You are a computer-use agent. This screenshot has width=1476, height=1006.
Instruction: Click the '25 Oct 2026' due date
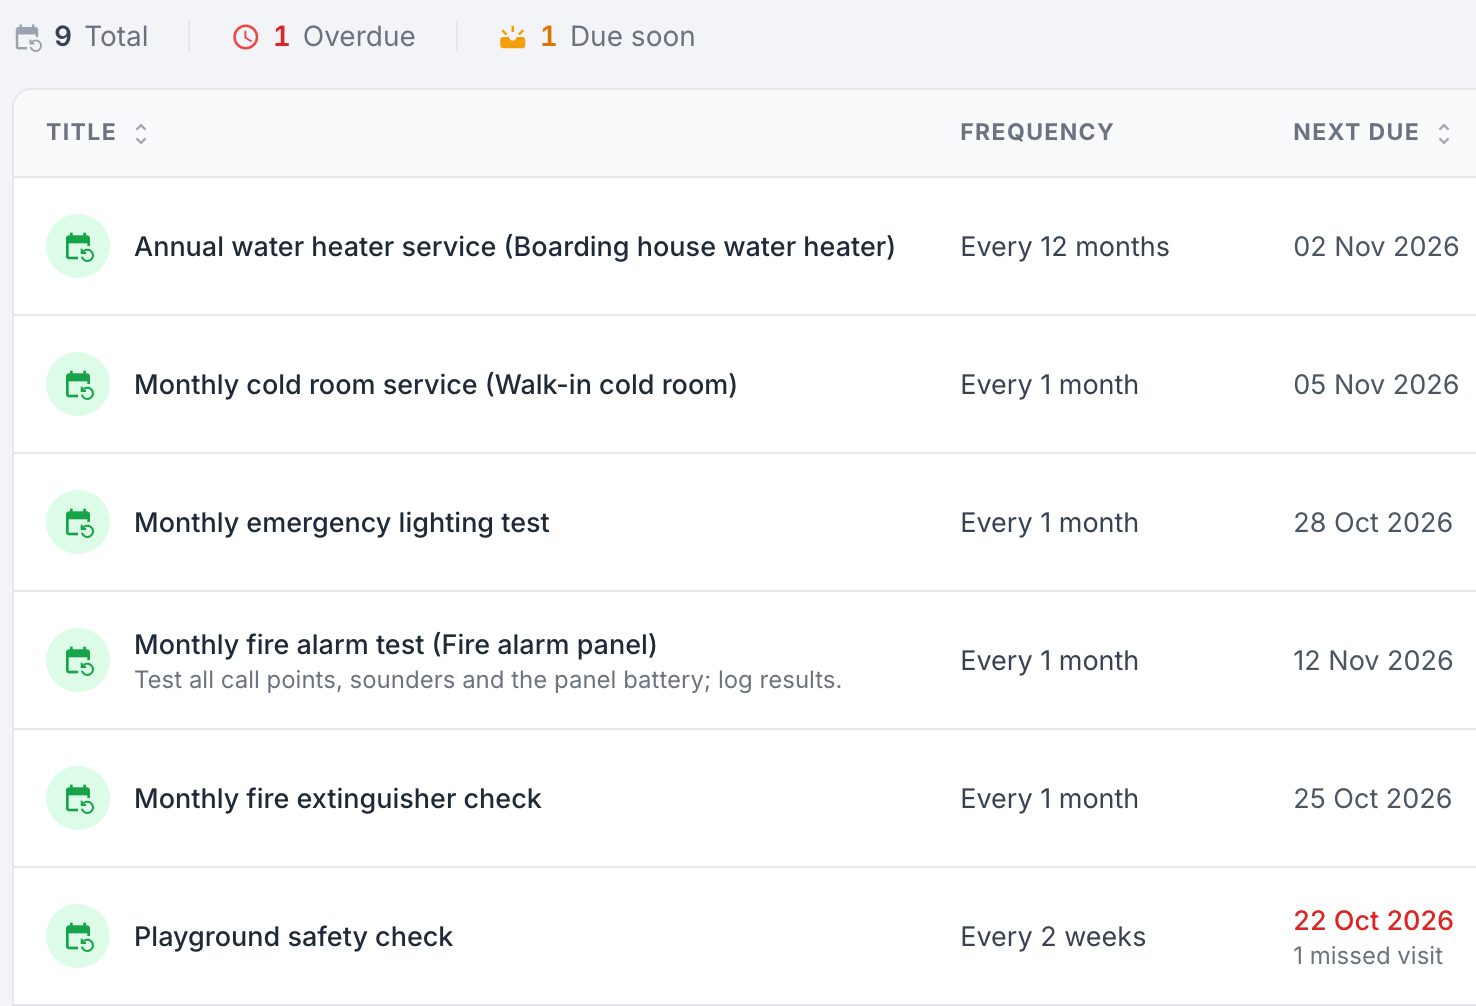tap(1373, 798)
